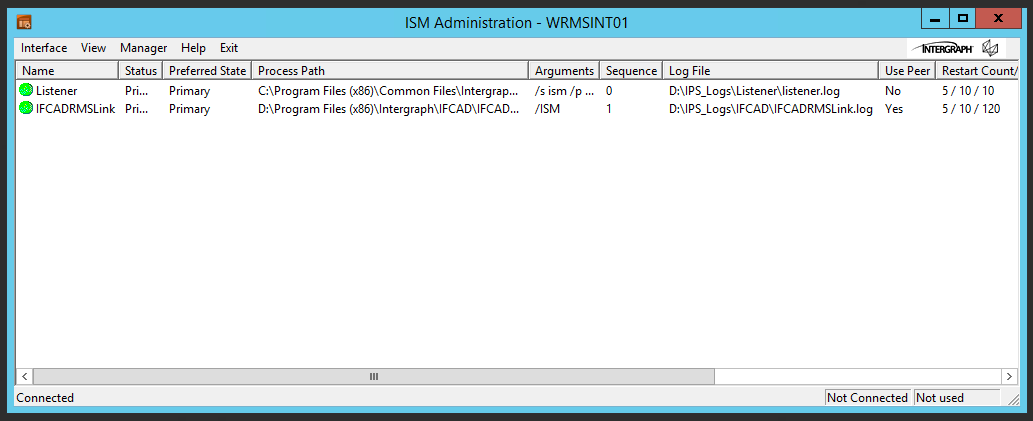
Task: Click the green Listener status icon
Action: coord(26,91)
